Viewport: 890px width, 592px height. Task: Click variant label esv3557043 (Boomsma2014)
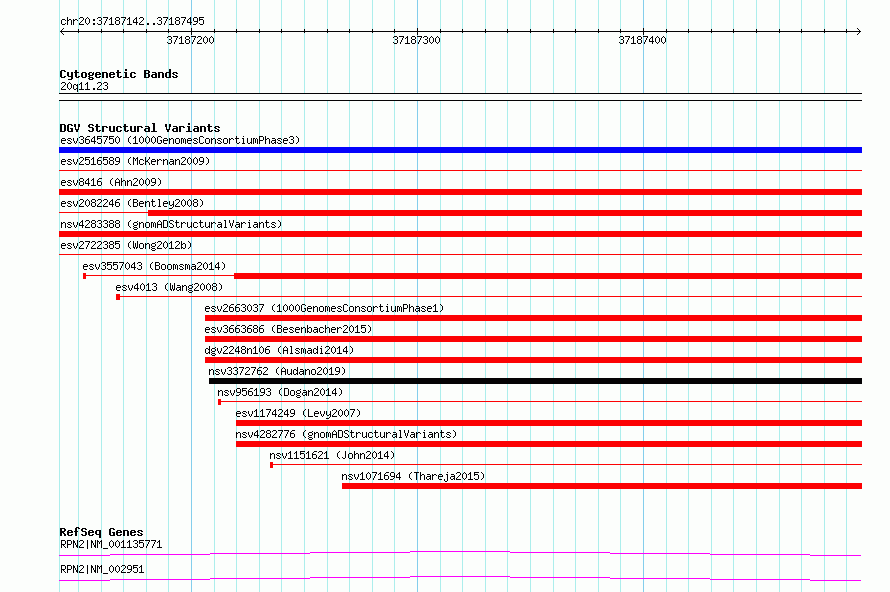[154, 266]
